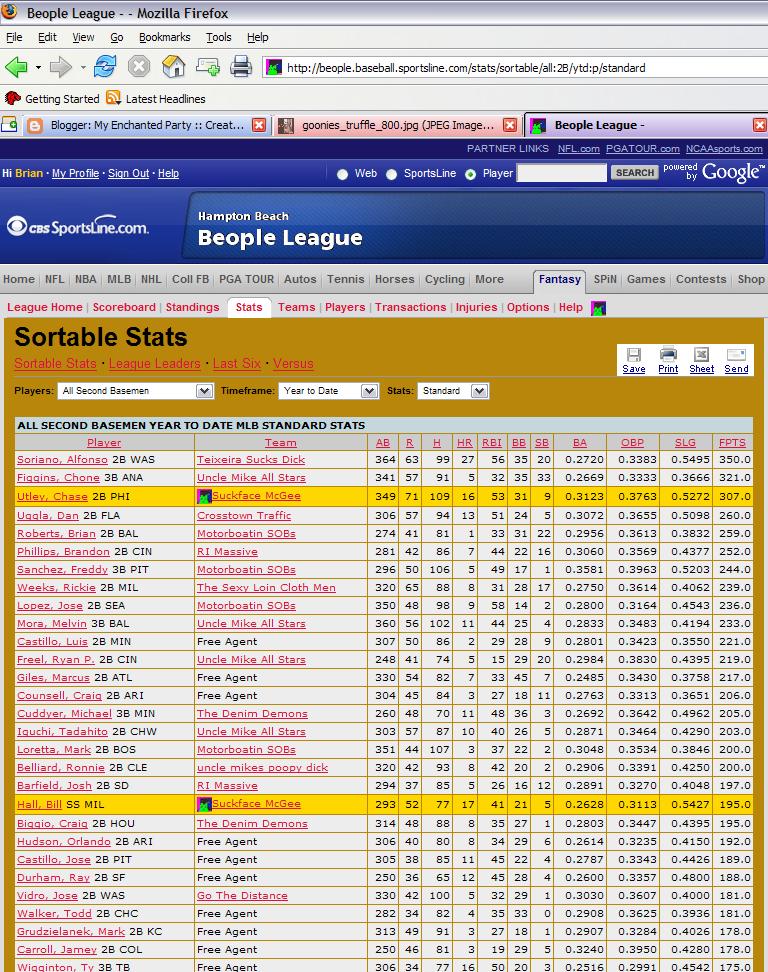This screenshot has height=972, width=768.
Task: Click the green Back arrow button
Action: [16, 66]
